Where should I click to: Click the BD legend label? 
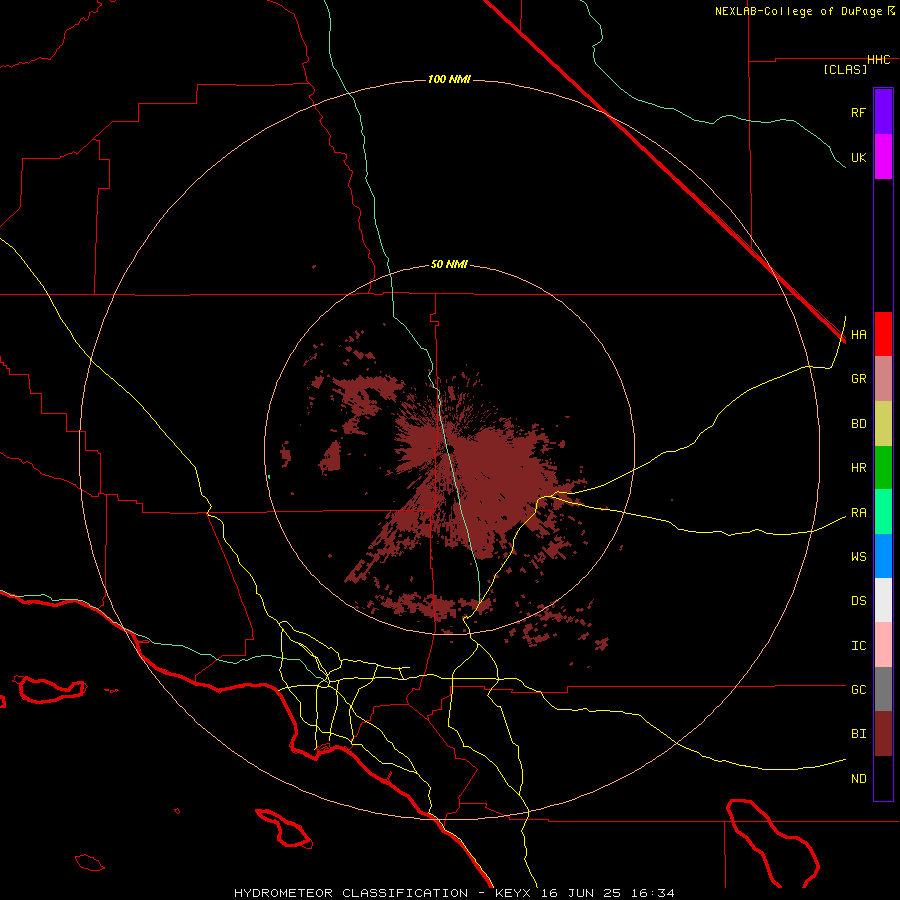tap(858, 424)
